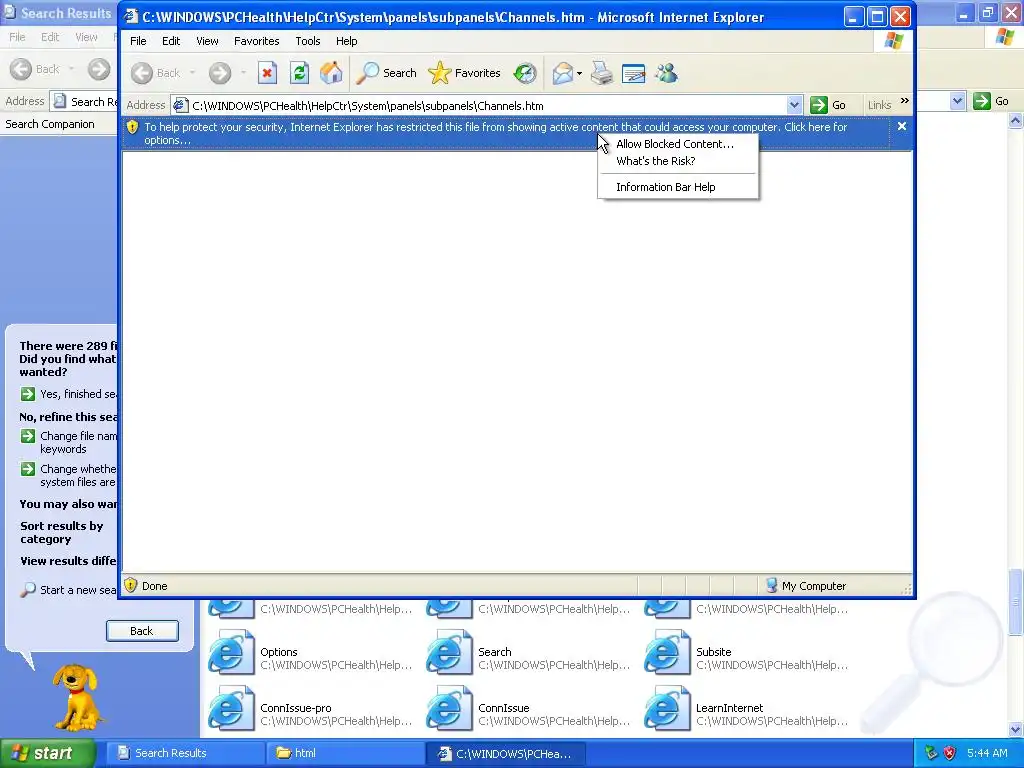Image resolution: width=1024 pixels, height=768 pixels.
Task: Switch to Search Results taskbar button
Action: 185,753
